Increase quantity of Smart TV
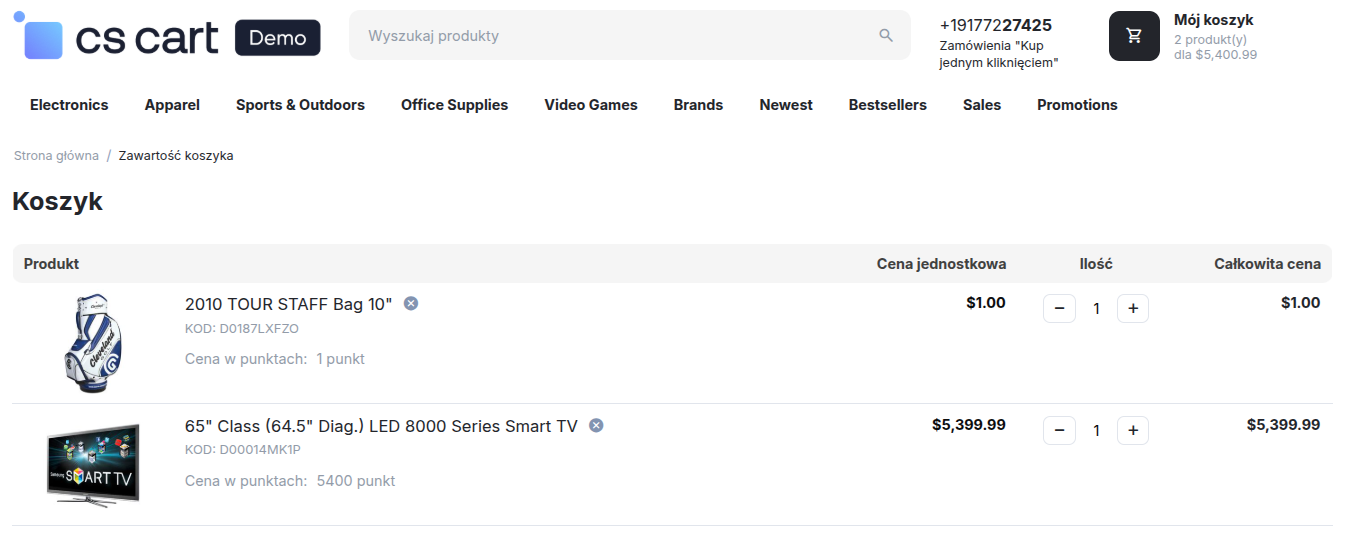The height and width of the screenshot is (535, 1359). (x=1133, y=431)
